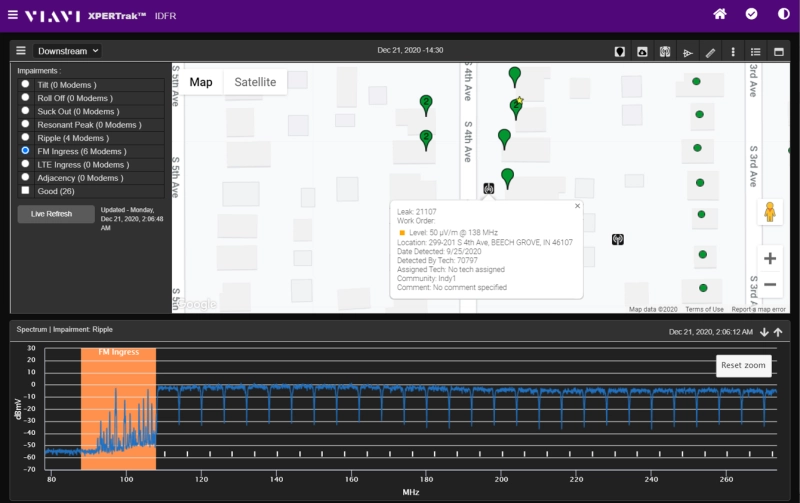Switch to the Satellite map view
This screenshot has width=800, height=503.
point(255,82)
